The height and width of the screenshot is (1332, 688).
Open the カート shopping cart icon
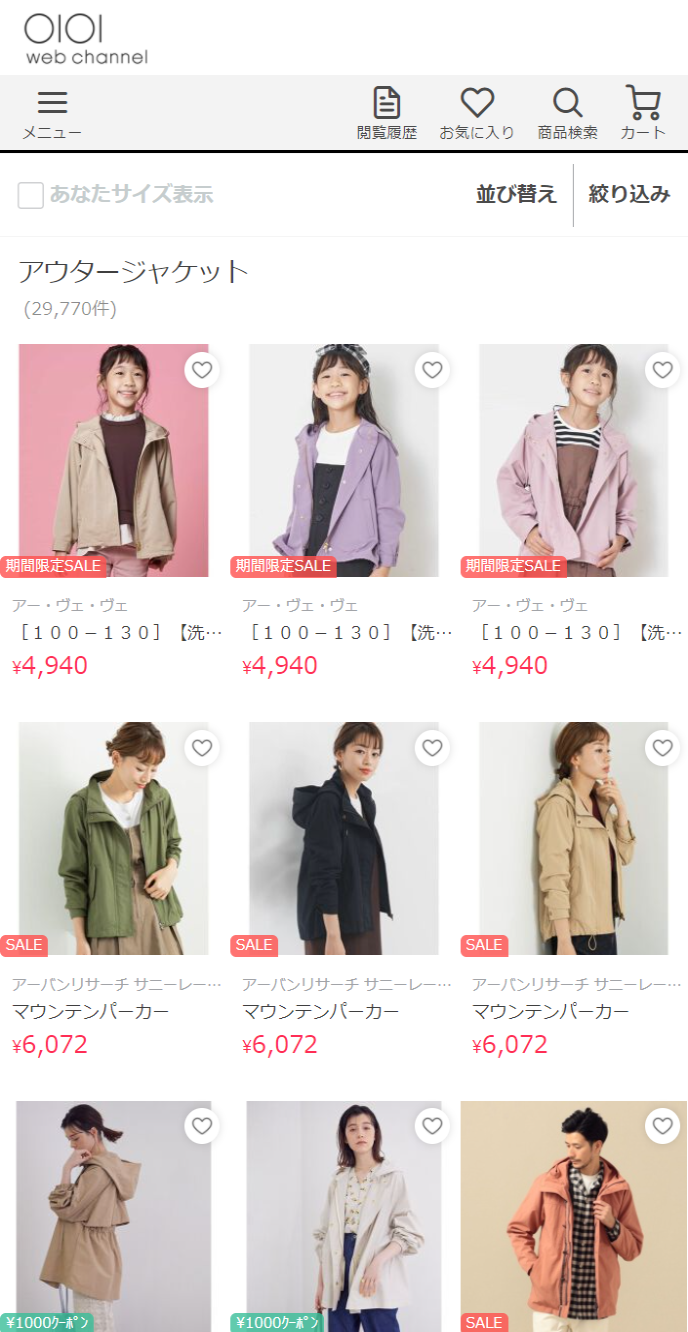(643, 114)
